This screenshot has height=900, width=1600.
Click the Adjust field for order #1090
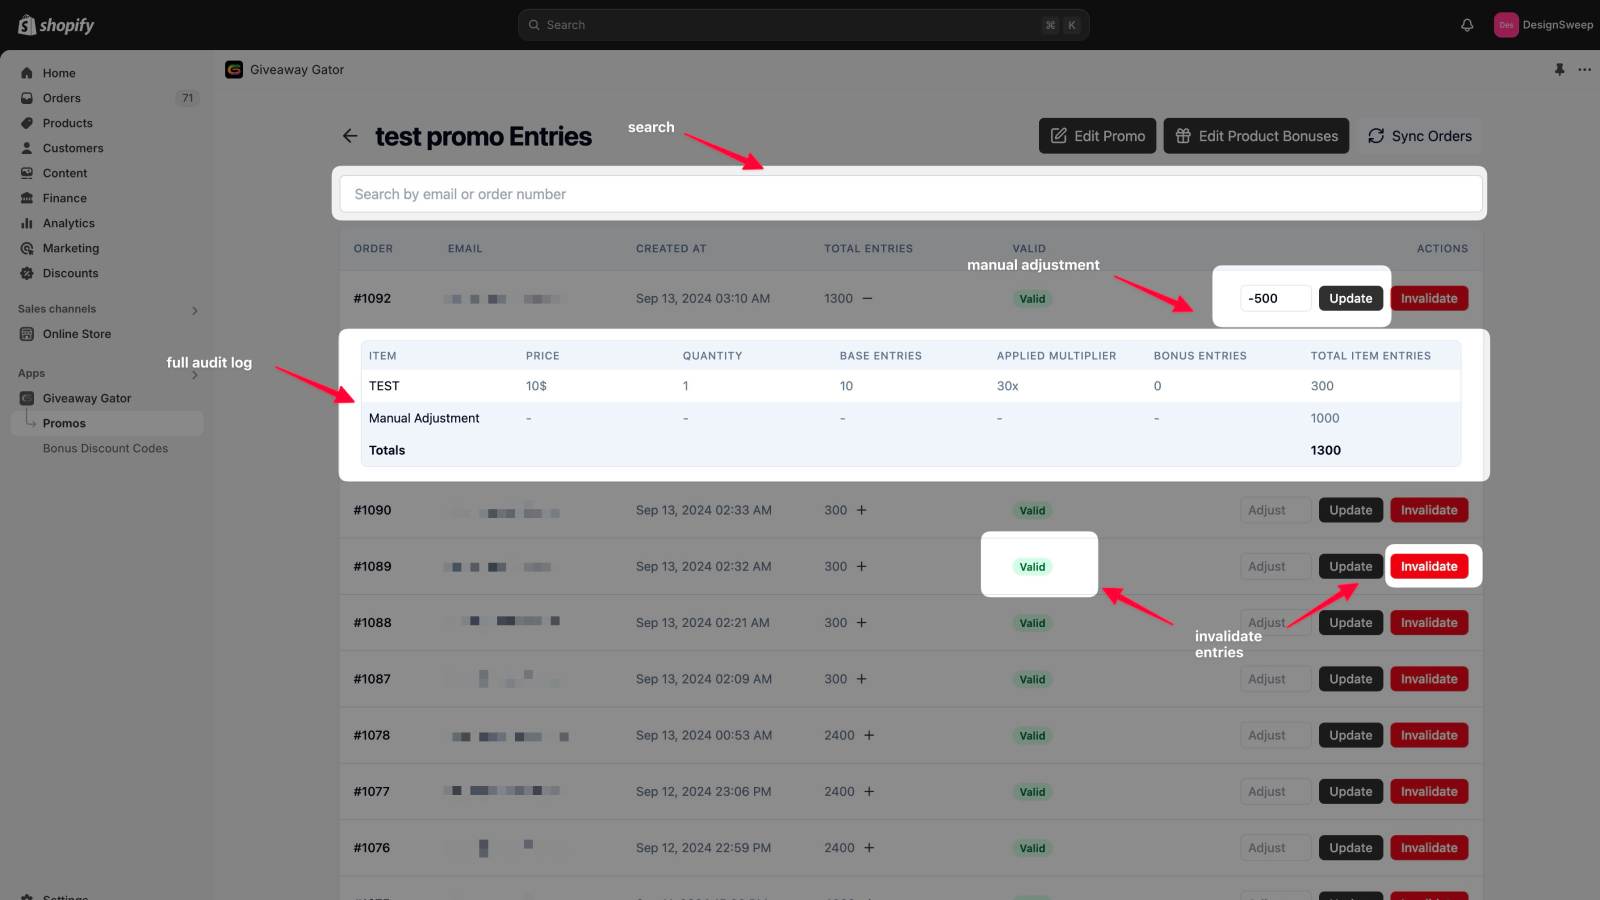pos(1275,510)
